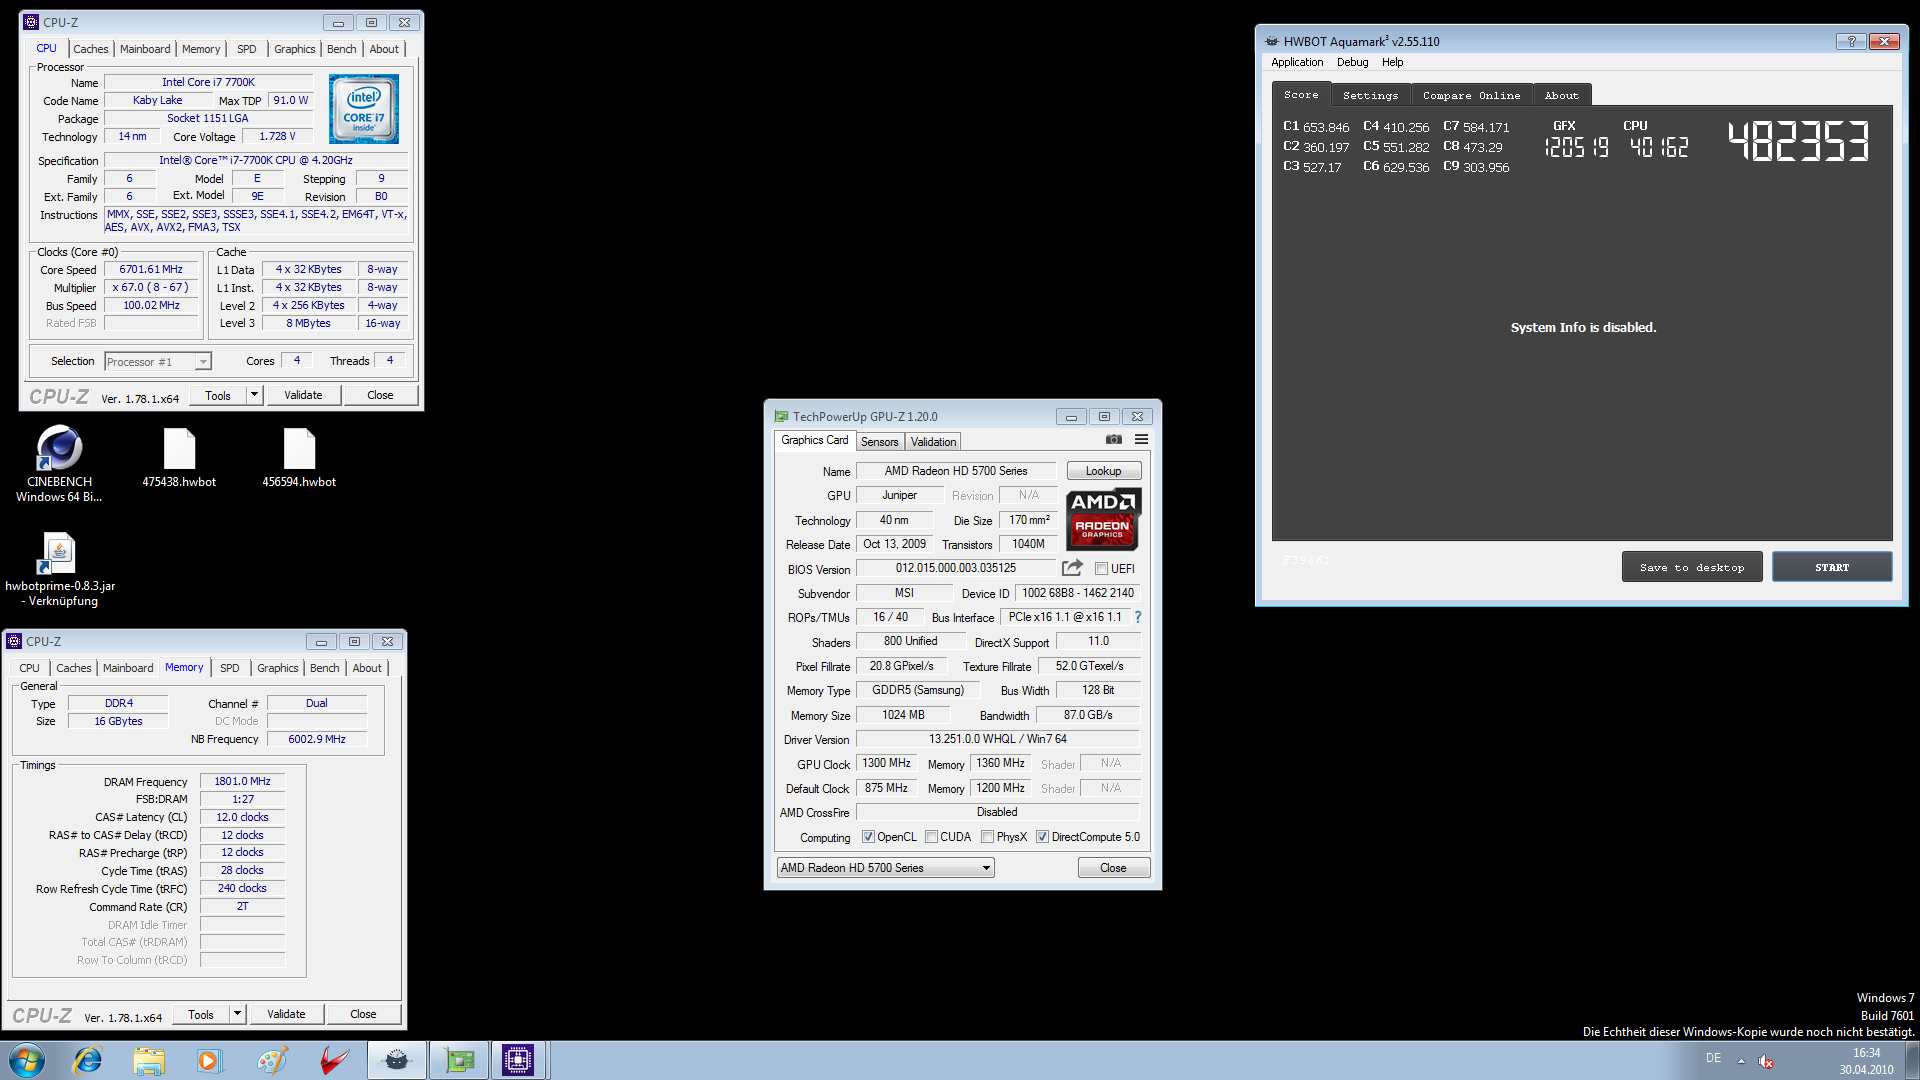The image size is (1920, 1080).
Task: Click the DE language indicator
Action: (1713, 1058)
